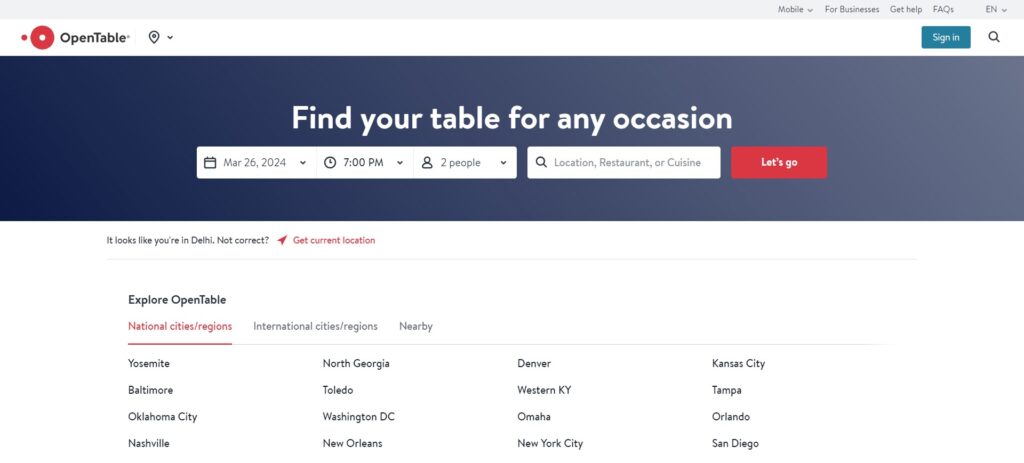Open the EN language dropdown
The width and height of the screenshot is (1024, 463).
click(x=996, y=10)
